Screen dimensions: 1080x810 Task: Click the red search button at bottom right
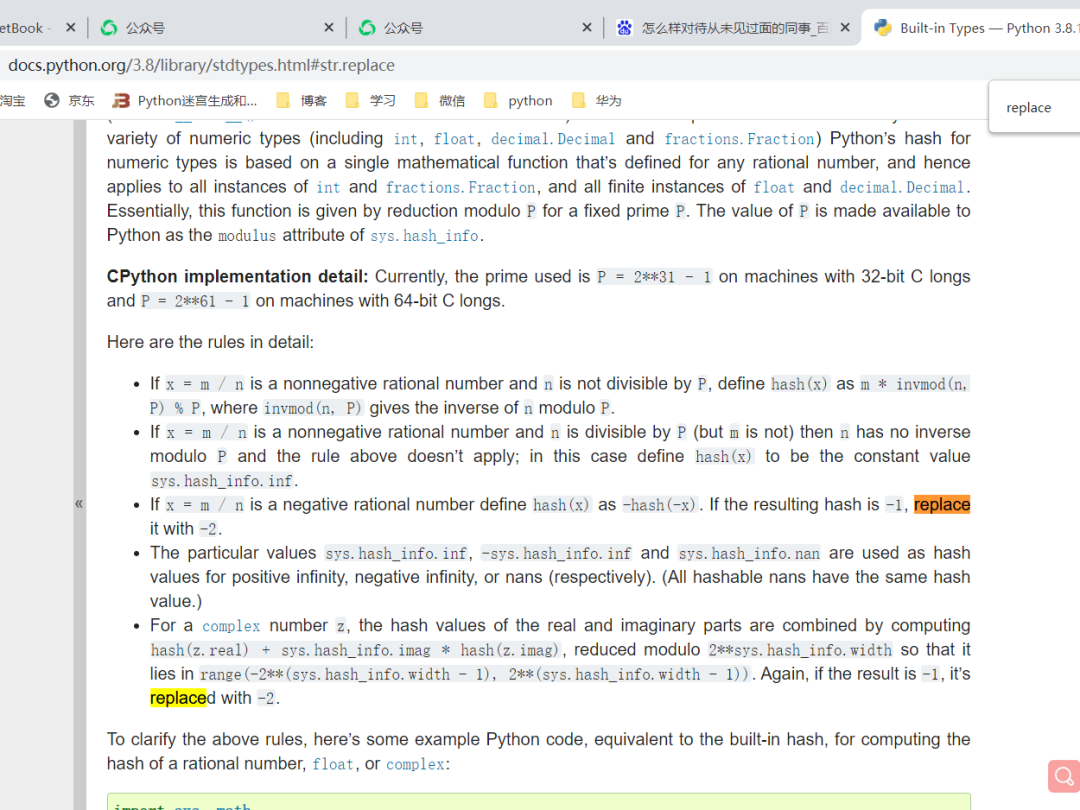click(1064, 776)
